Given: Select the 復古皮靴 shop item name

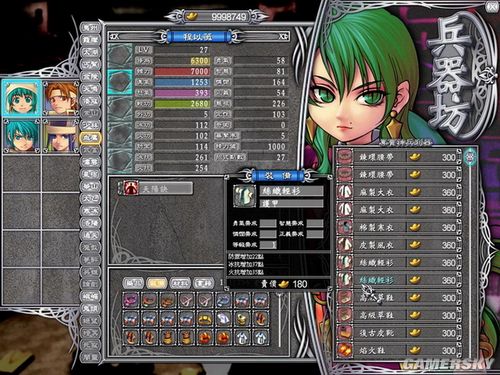Looking at the screenshot, I should [376, 333].
